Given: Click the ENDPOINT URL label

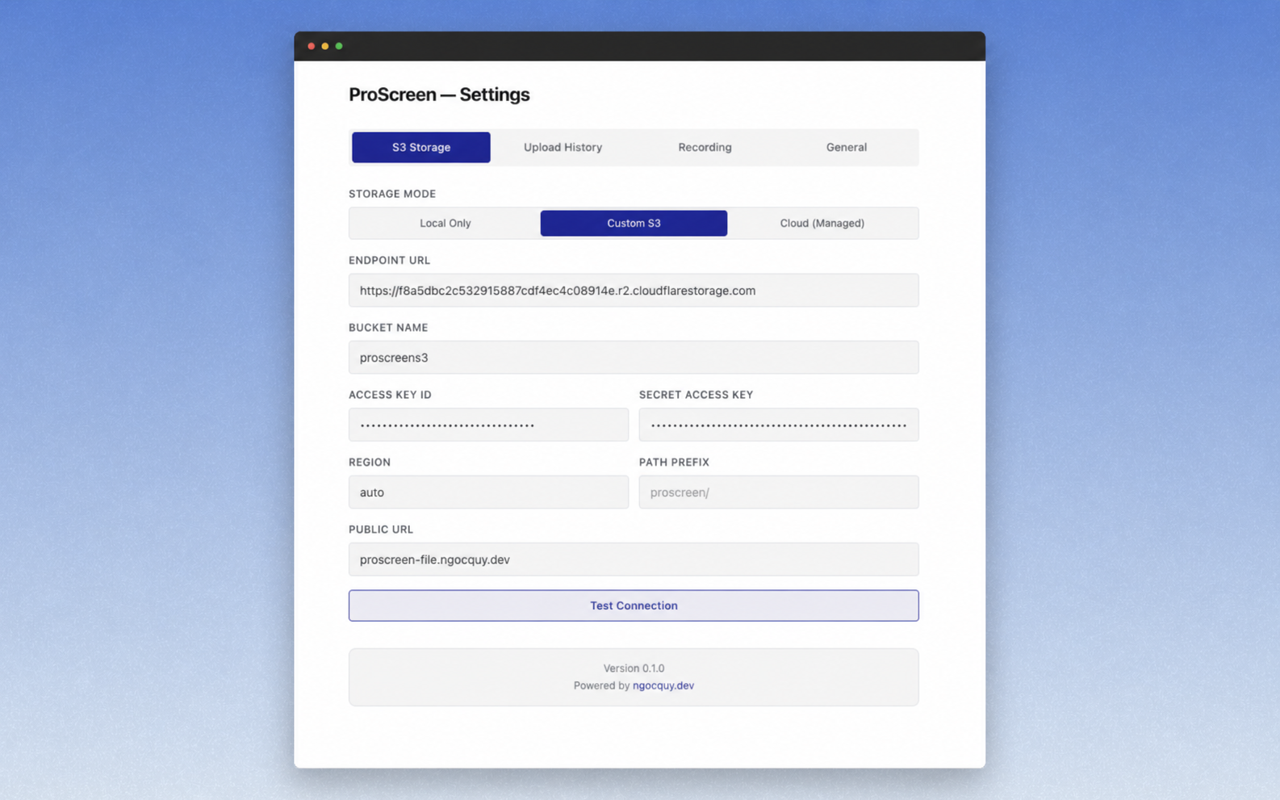Looking at the screenshot, I should pyautogui.click(x=389, y=260).
